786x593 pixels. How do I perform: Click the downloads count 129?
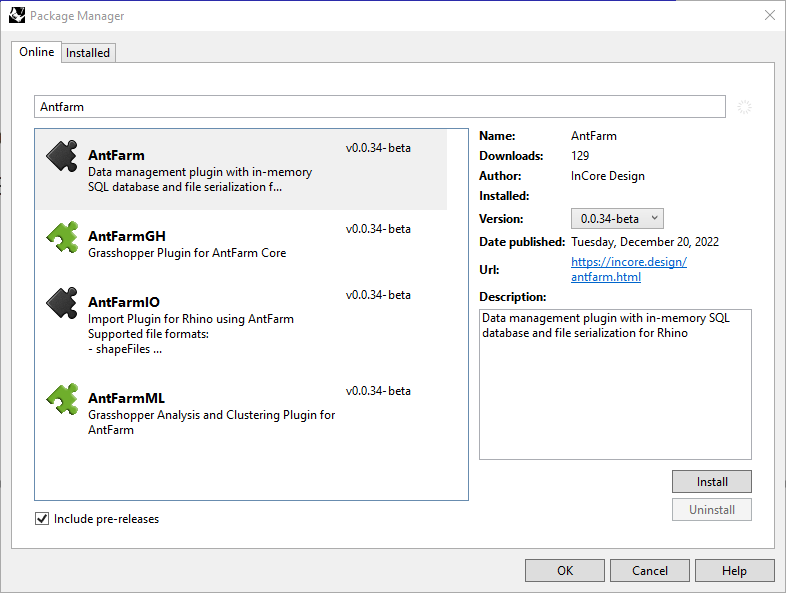pos(580,156)
